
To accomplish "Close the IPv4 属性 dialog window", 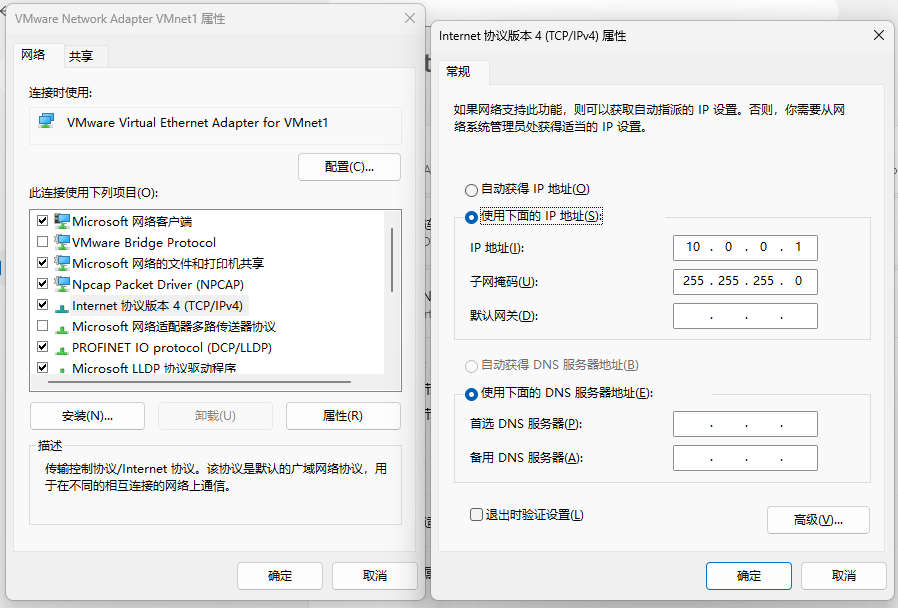I will tap(879, 35).
